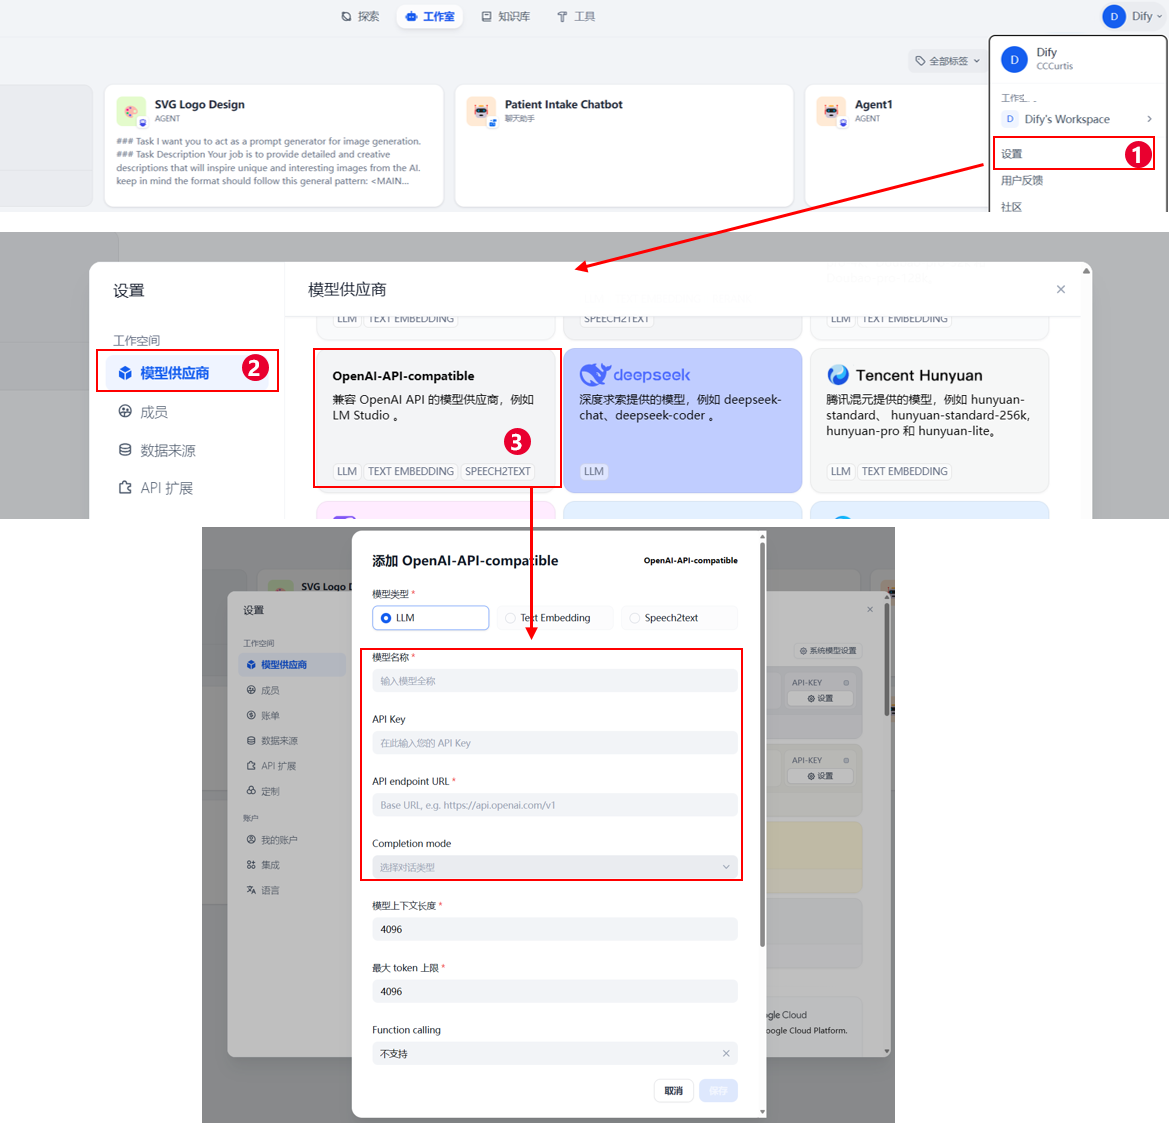The width and height of the screenshot is (1169, 1123).
Task: Close the 模型供应商 settings panel with X
Action: coord(1061,289)
